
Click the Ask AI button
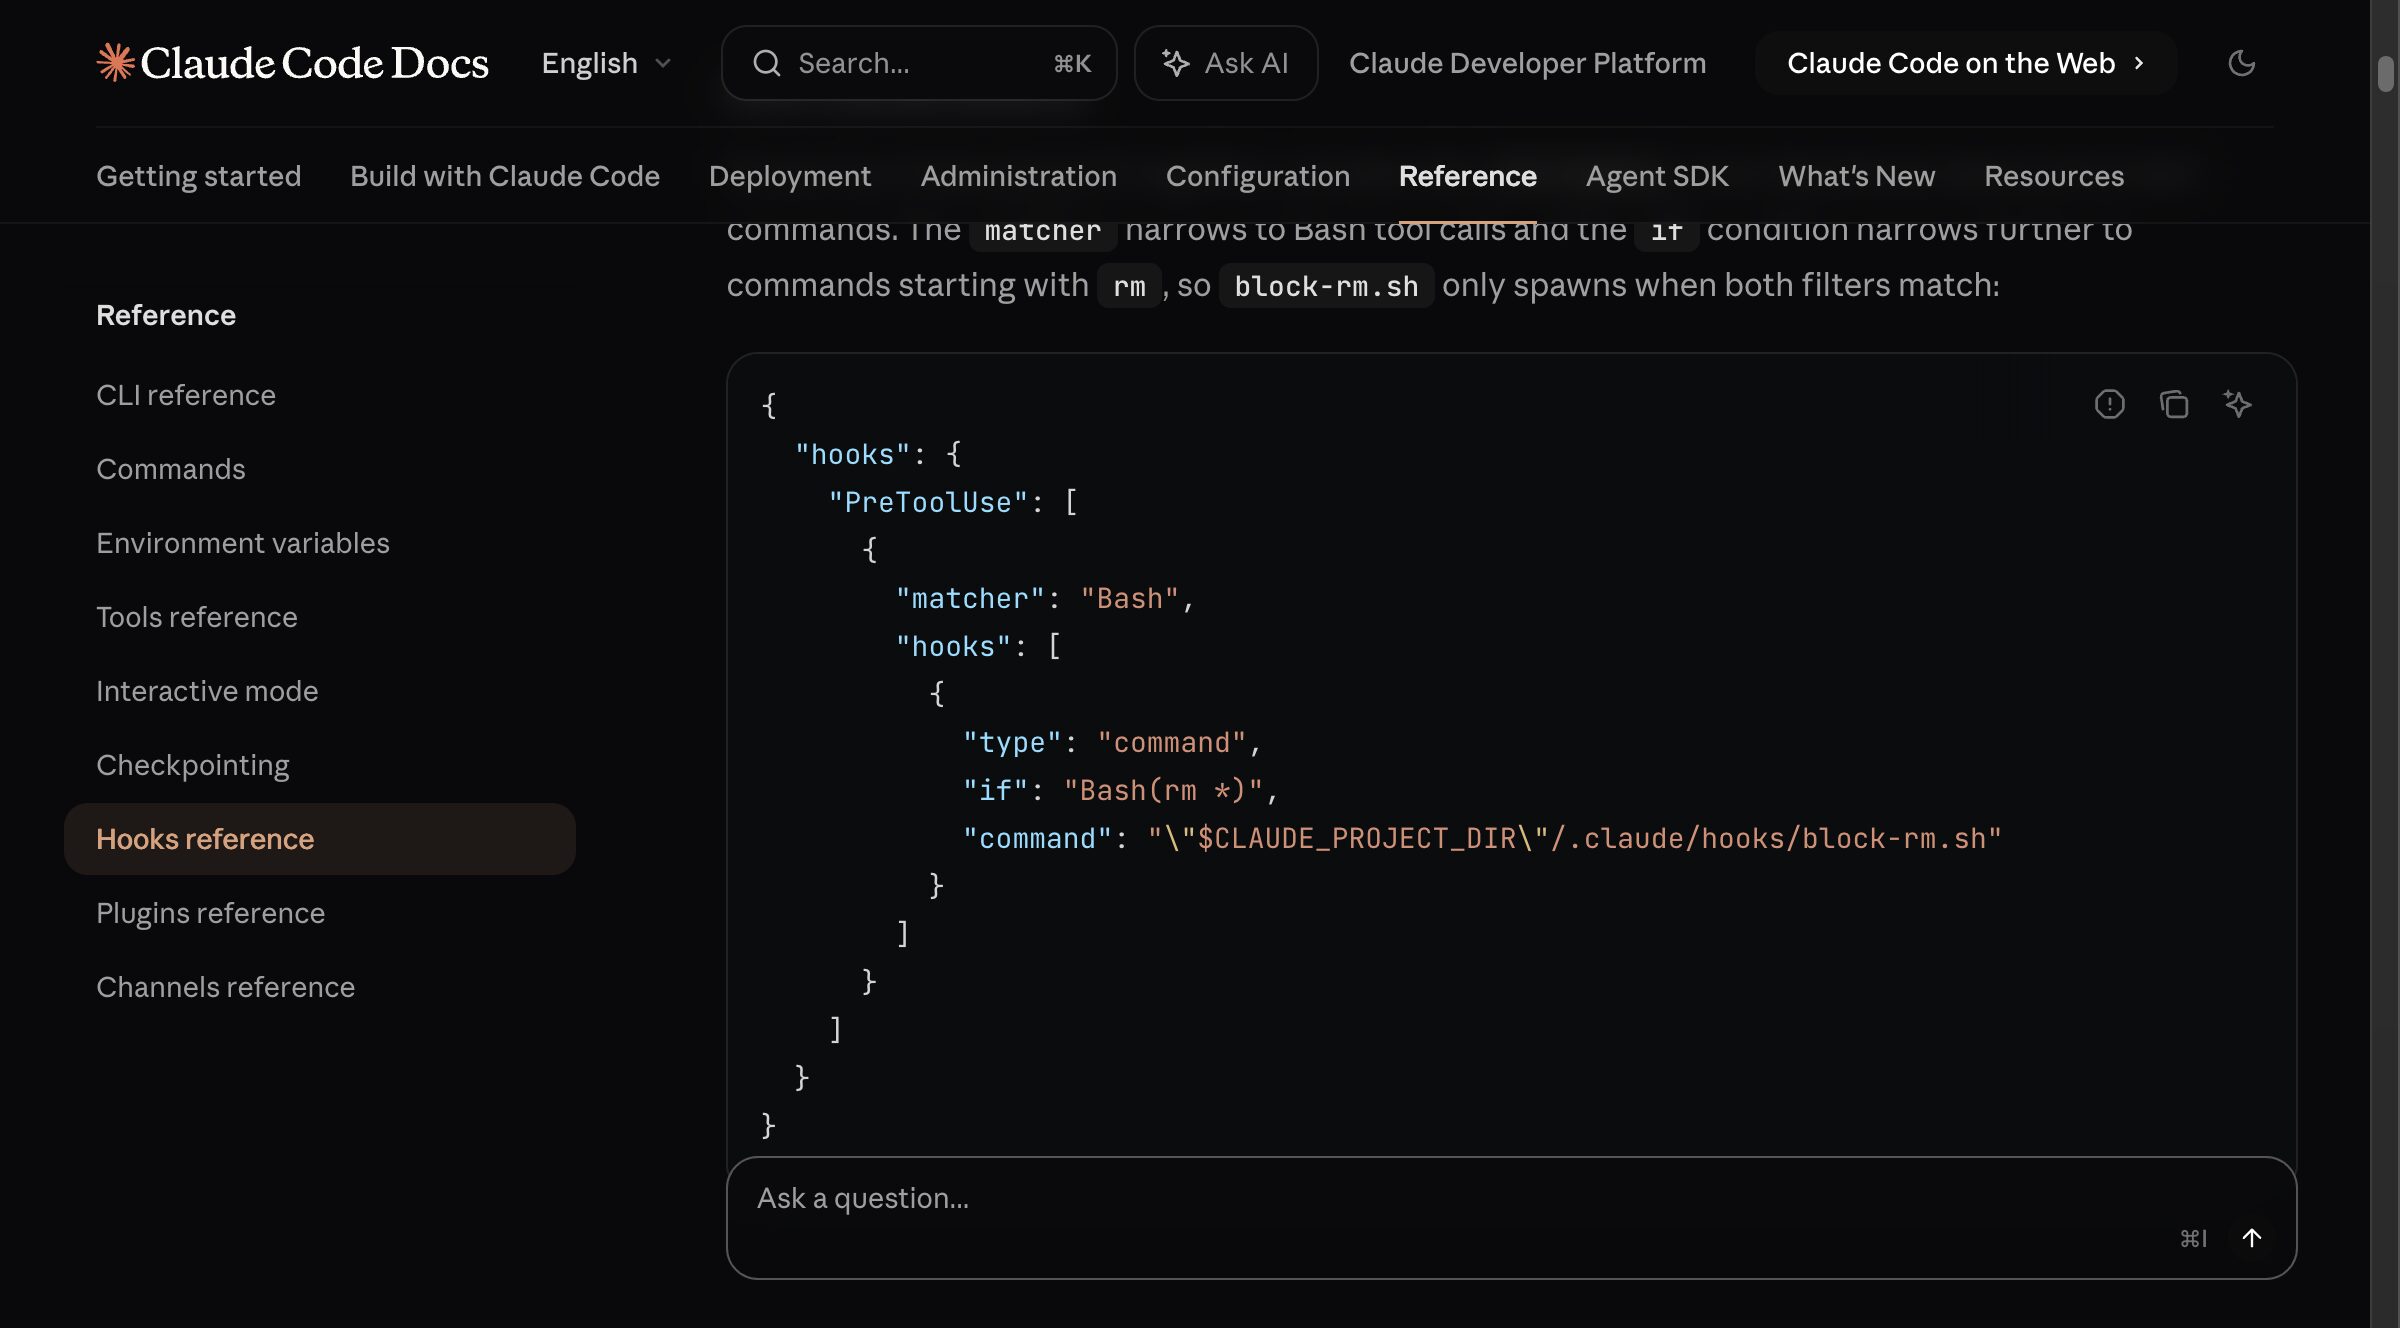tap(1226, 63)
